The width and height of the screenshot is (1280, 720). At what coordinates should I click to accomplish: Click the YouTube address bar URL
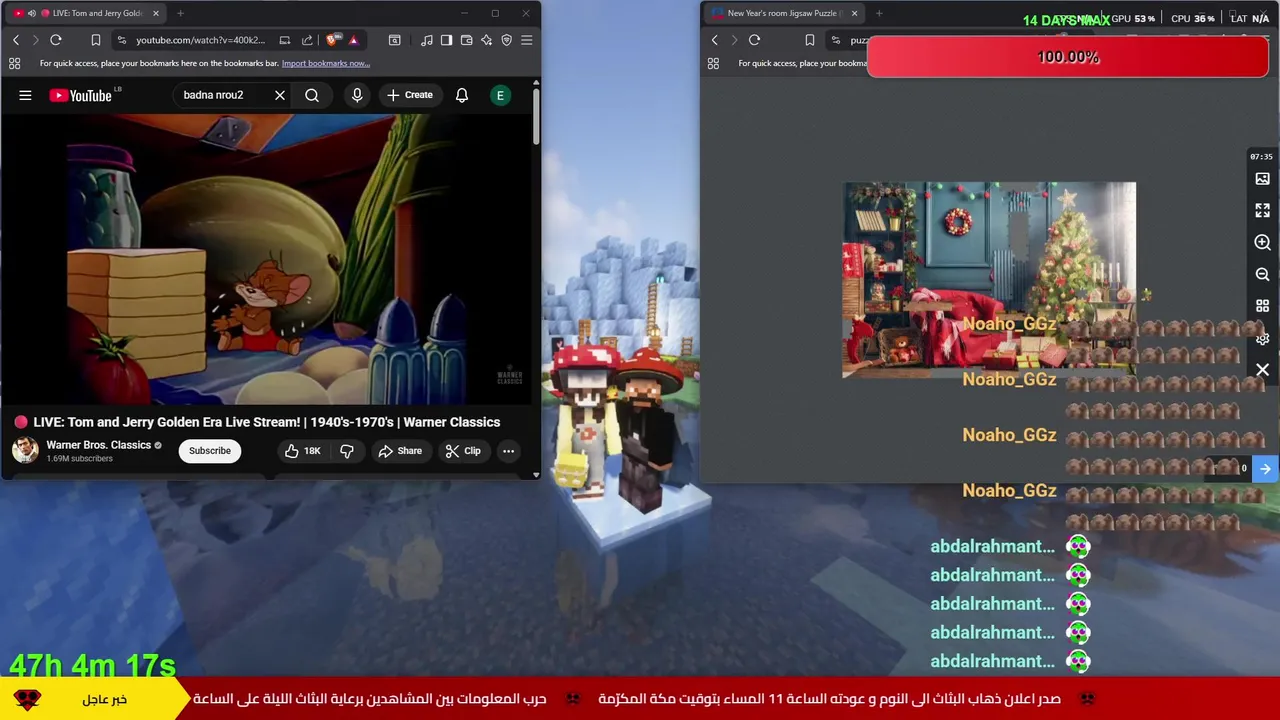pos(200,40)
